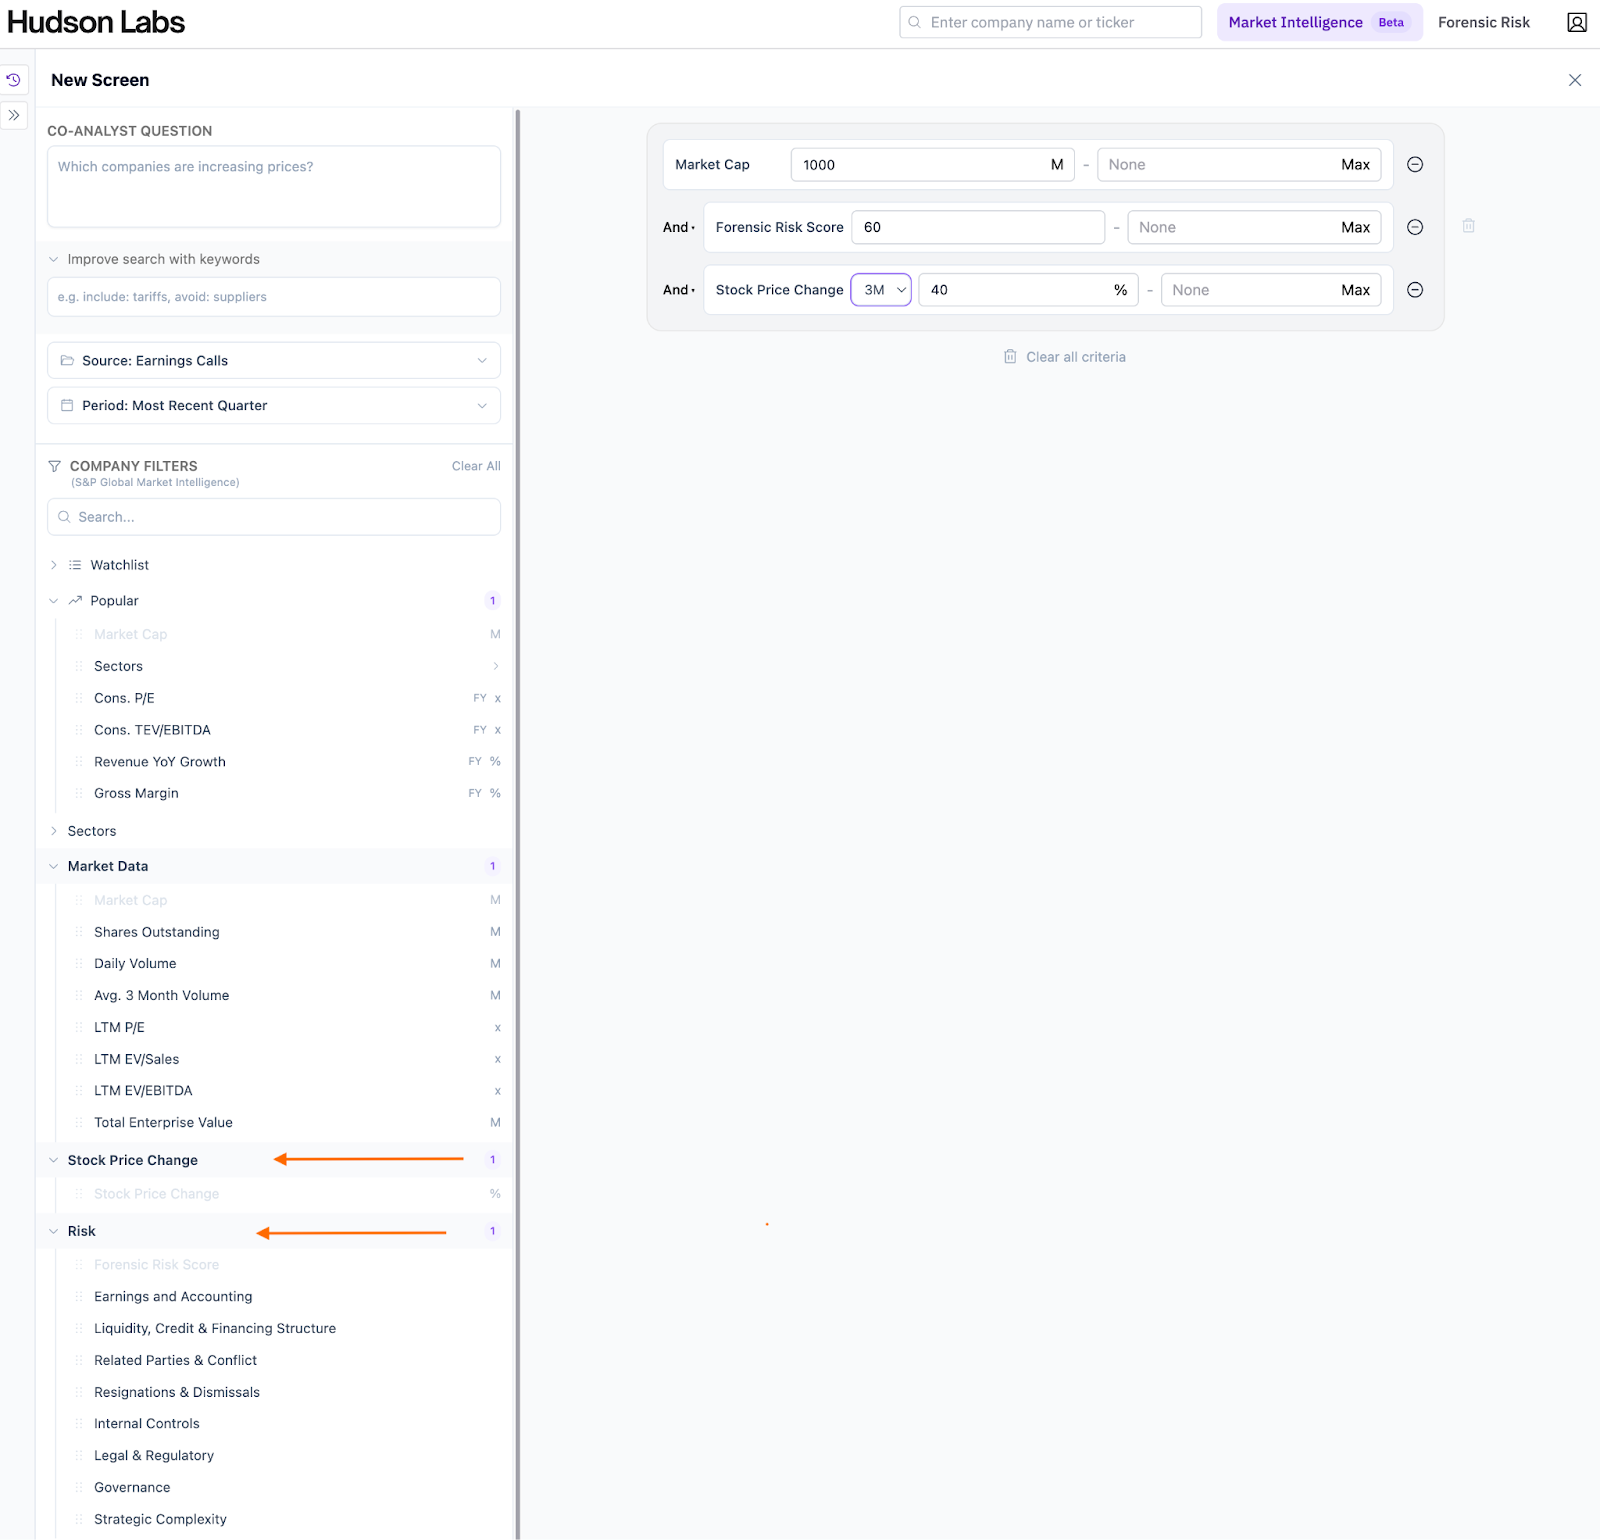This screenshot has width=1600, height=1540.
Task: Remove the Forensic Risk Score criterion
Action: [1415, 228]
